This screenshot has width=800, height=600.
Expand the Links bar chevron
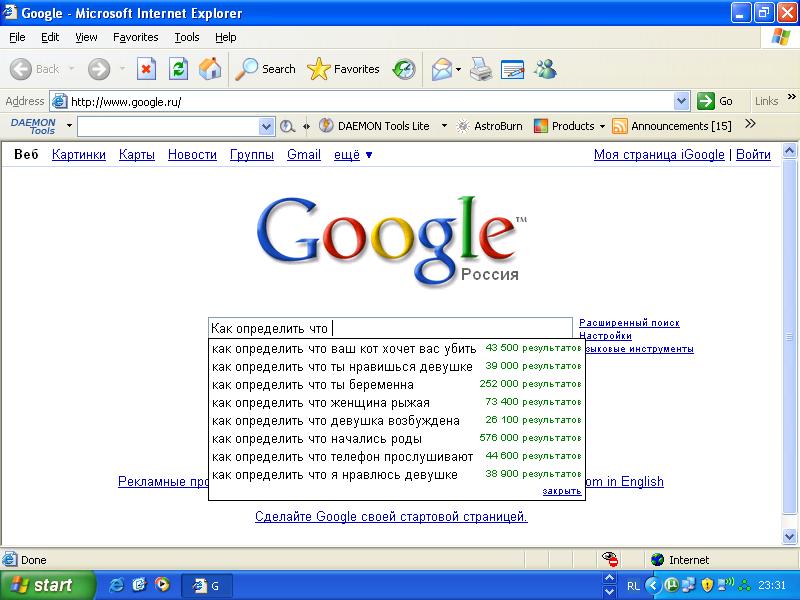(x=791, y=96)
